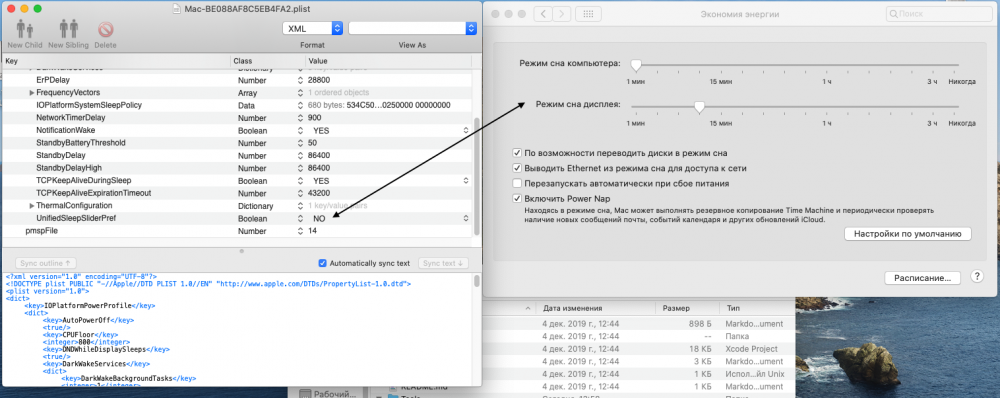Click class stepper for StandbyBatteryThreshold row
1000x398 pixels.
(300, 143)
